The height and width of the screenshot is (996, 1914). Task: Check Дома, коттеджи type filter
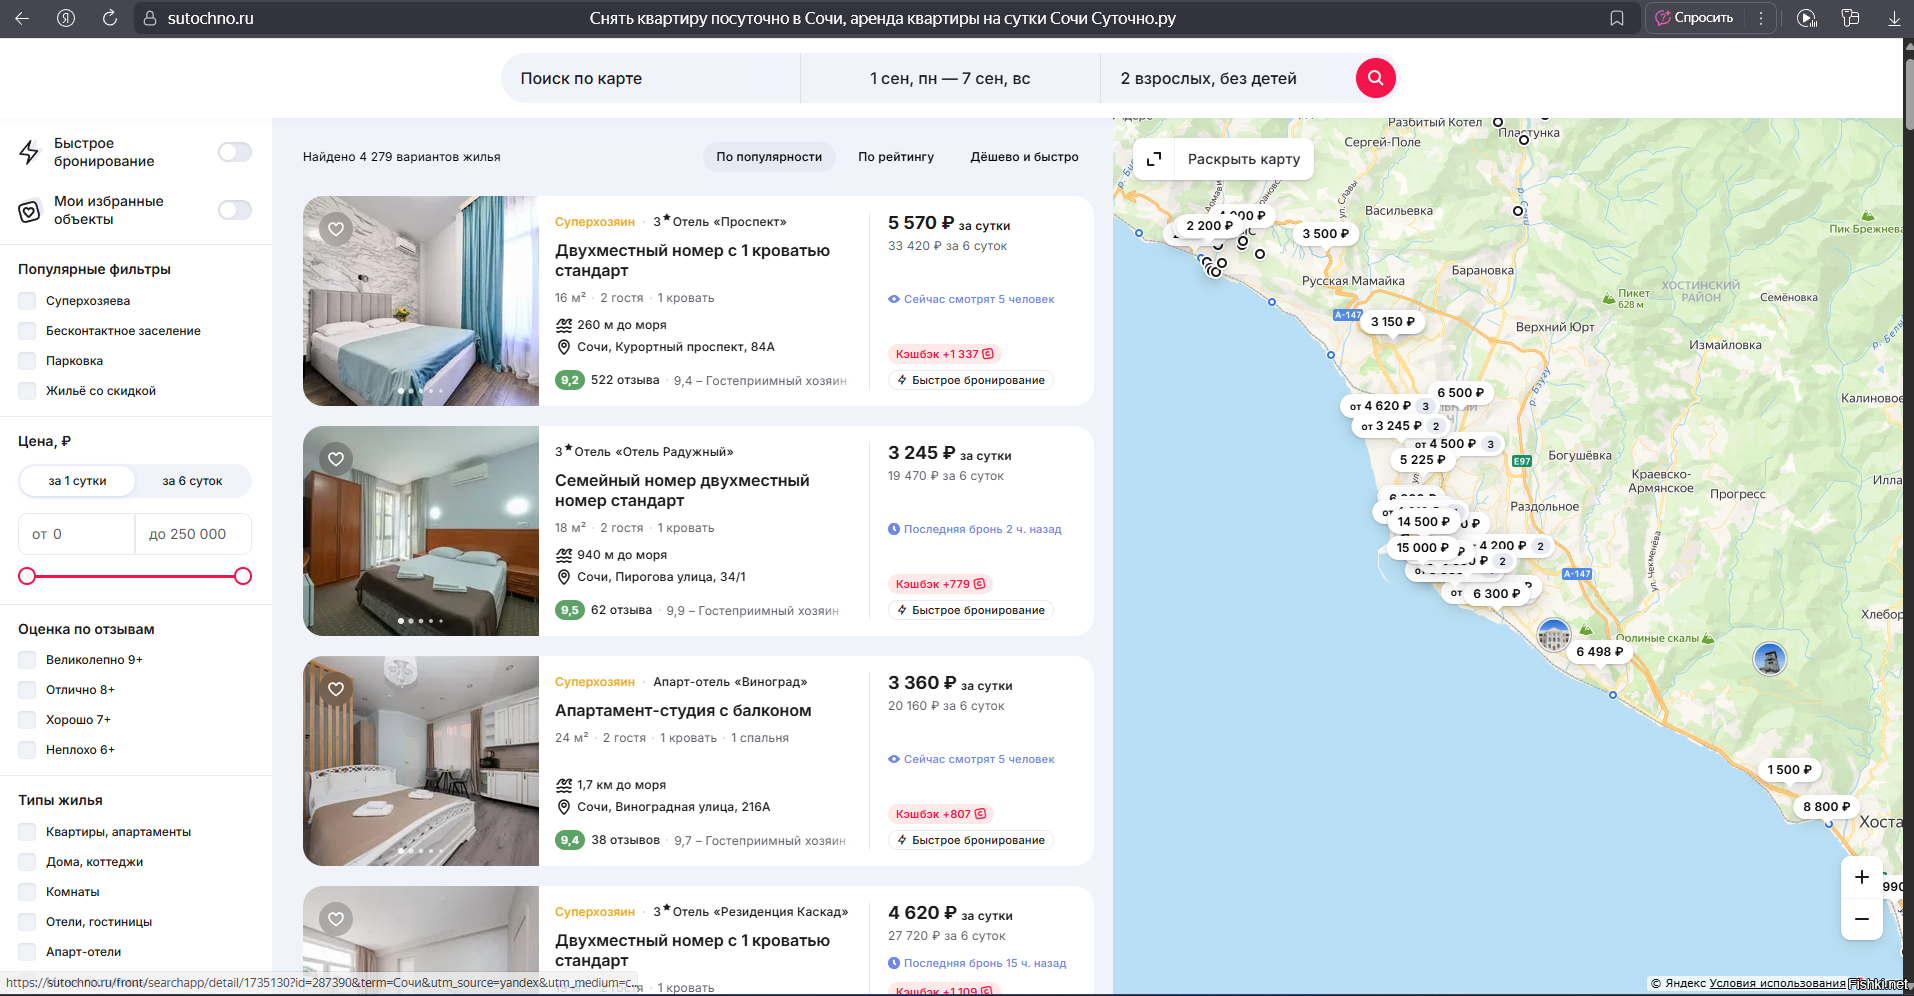click(27, 862)
